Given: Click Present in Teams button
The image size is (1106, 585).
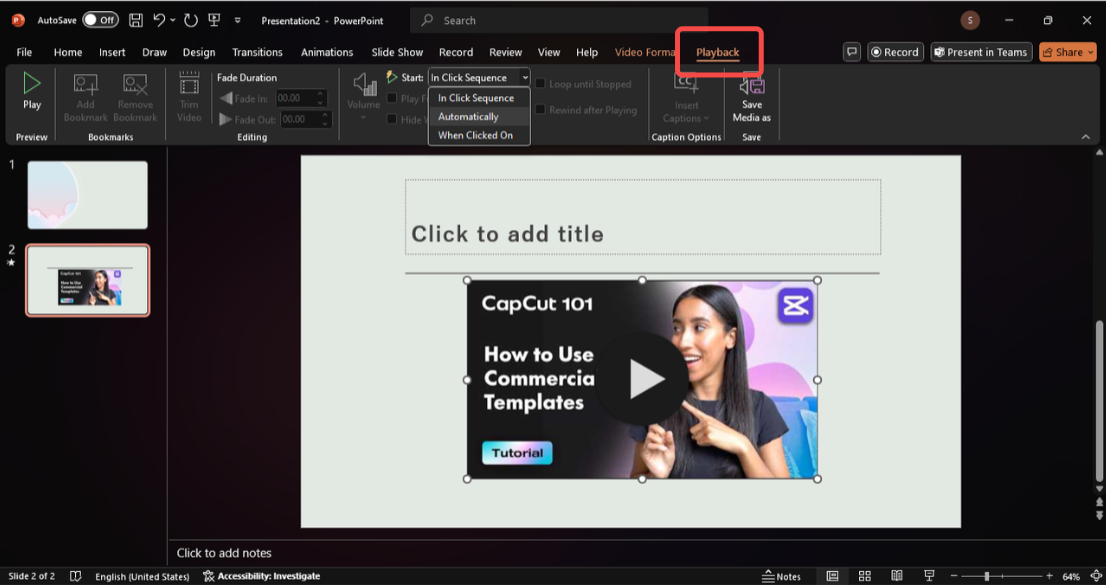Looking at the screenshot, I should click(x=981, y=52).
